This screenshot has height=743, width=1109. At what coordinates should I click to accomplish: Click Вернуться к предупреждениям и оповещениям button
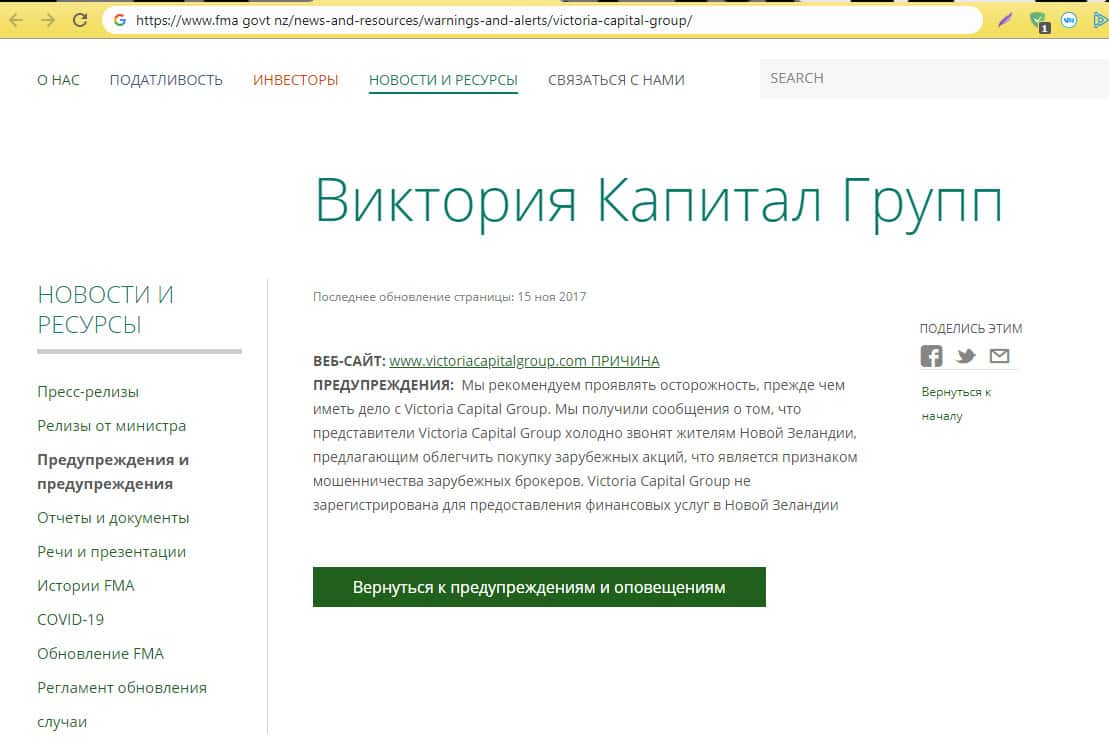539,587
